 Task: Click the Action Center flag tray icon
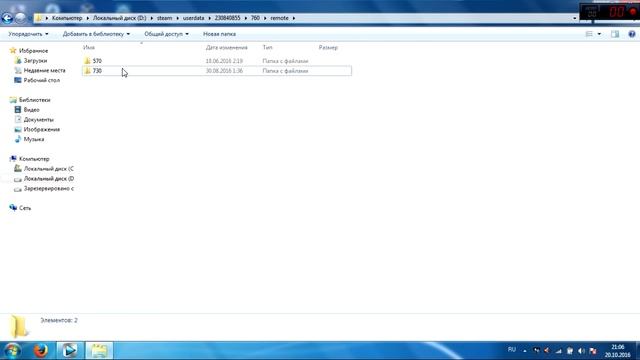pyautogui.click(x=593, y=351)
